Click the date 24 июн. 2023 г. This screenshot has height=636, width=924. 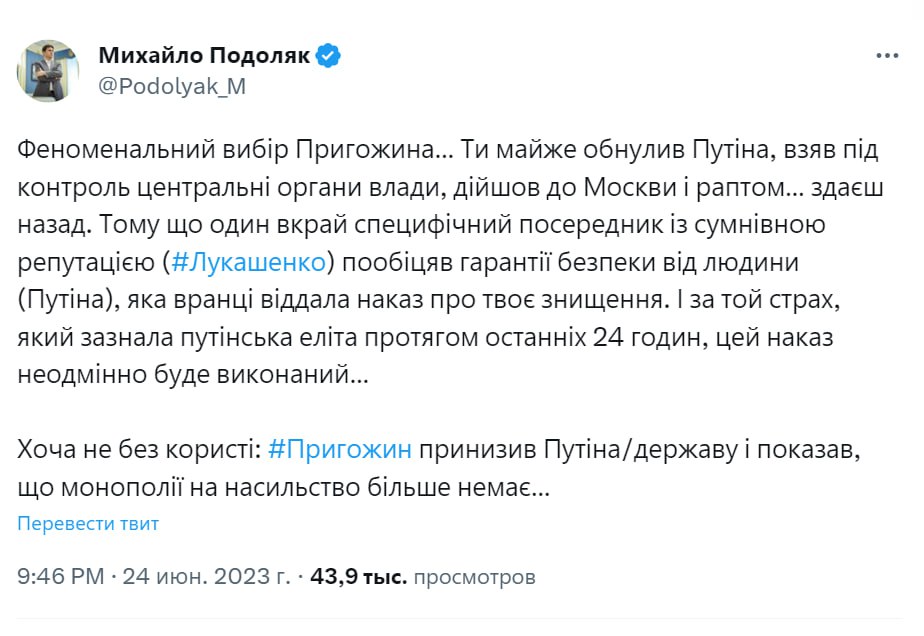coord(206,577)
